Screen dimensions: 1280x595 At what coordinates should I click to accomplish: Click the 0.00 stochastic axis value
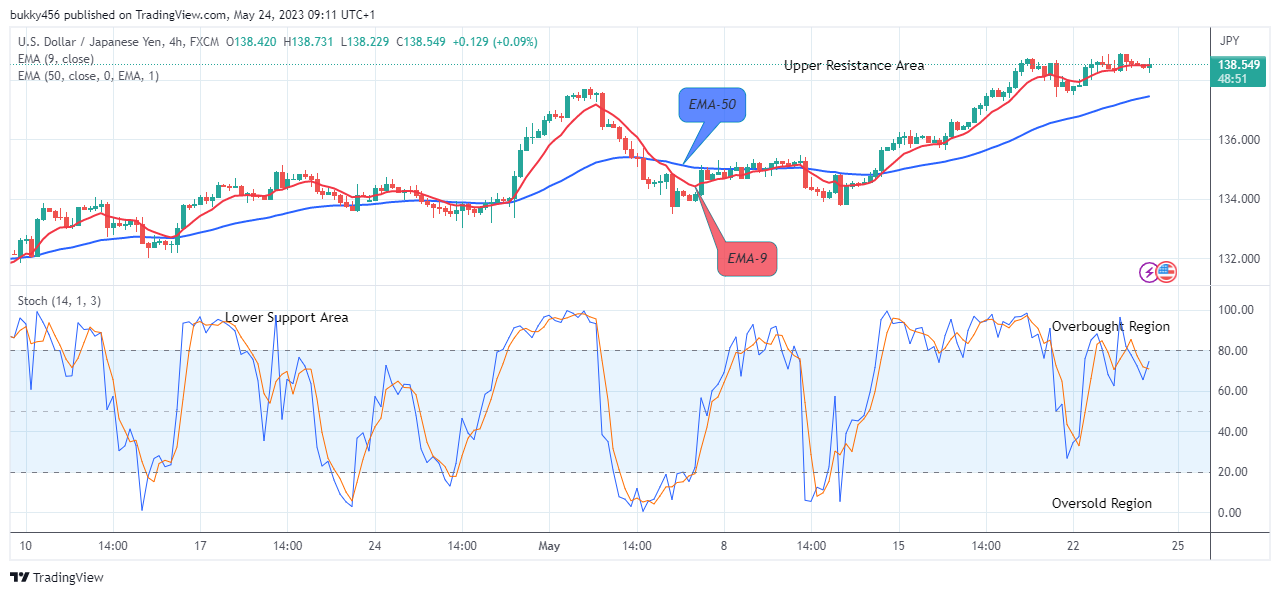pos(1230,513)
